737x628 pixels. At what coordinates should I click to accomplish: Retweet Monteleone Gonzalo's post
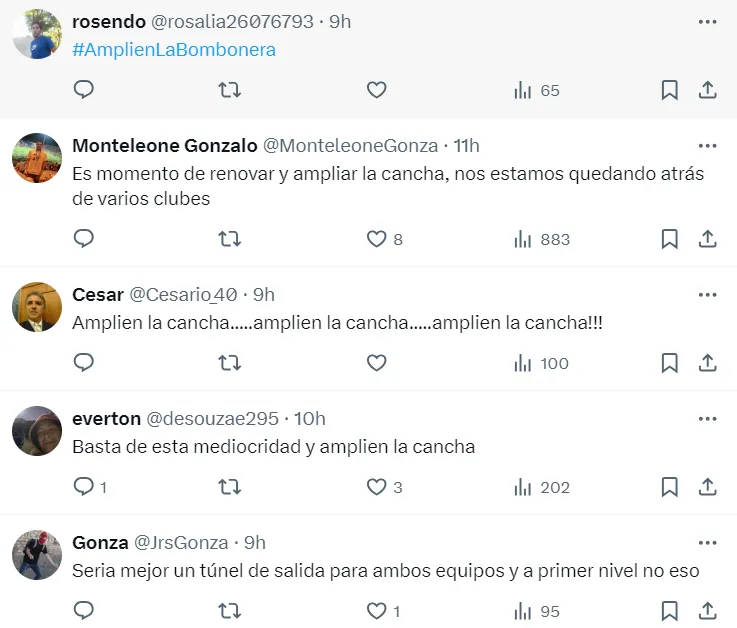[x=229, y=239]
